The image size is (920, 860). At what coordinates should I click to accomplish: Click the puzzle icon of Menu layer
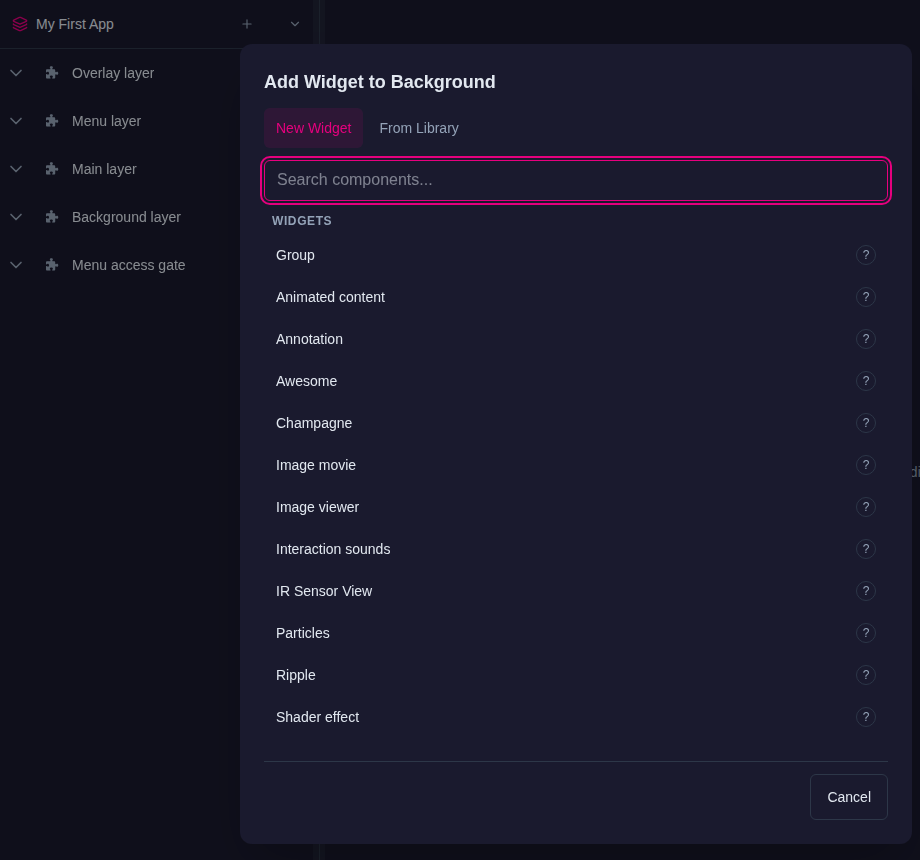coord(52,121)
